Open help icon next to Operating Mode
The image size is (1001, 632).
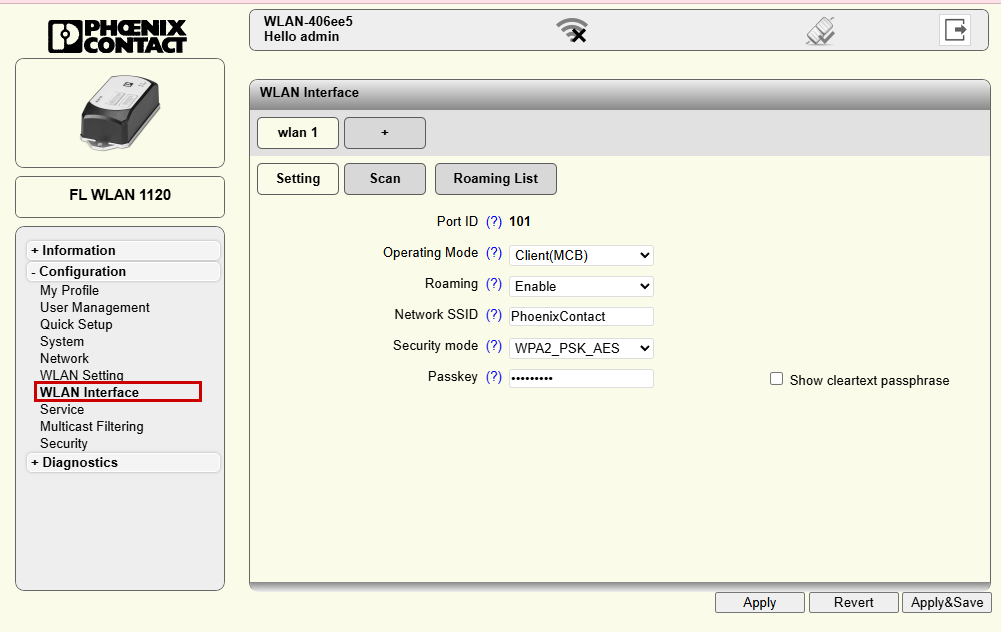pos(493,253)
